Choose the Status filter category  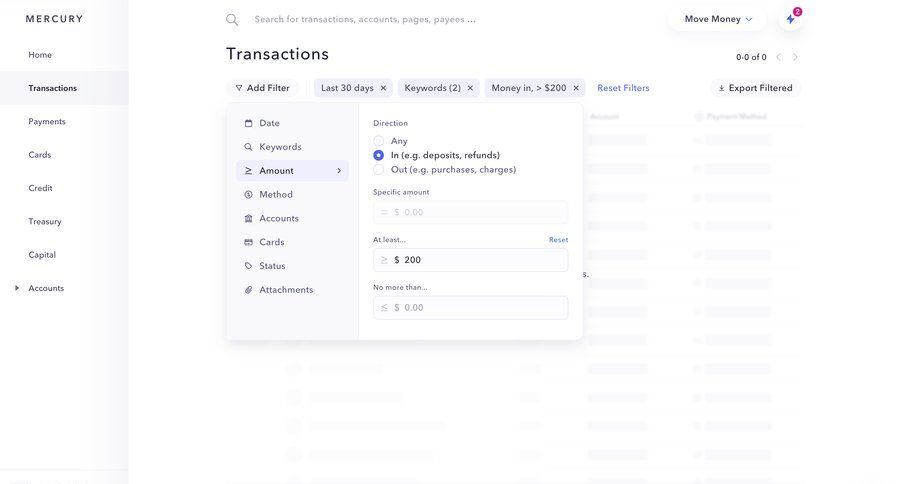click(x=292, y=266)
